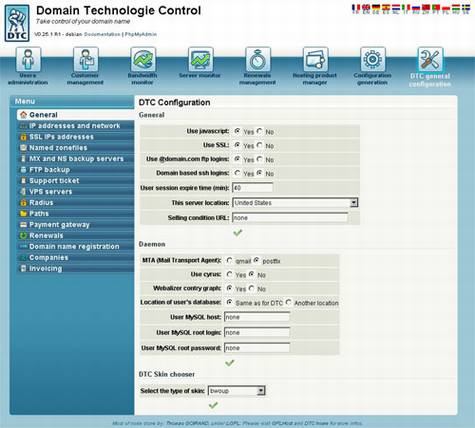The image size is (475, 428).
Task: Open the Server monitor icon
Action: tap(200, 59)
